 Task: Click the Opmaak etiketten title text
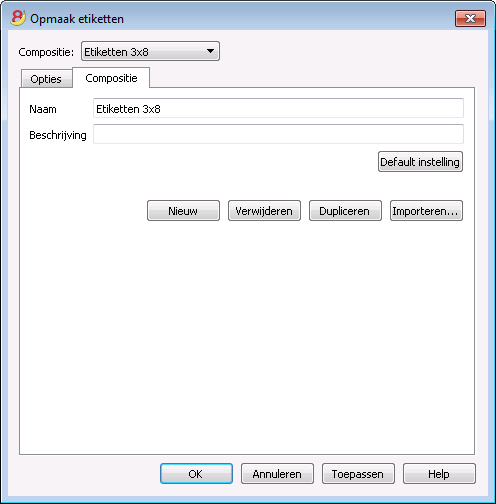[77, 19]
